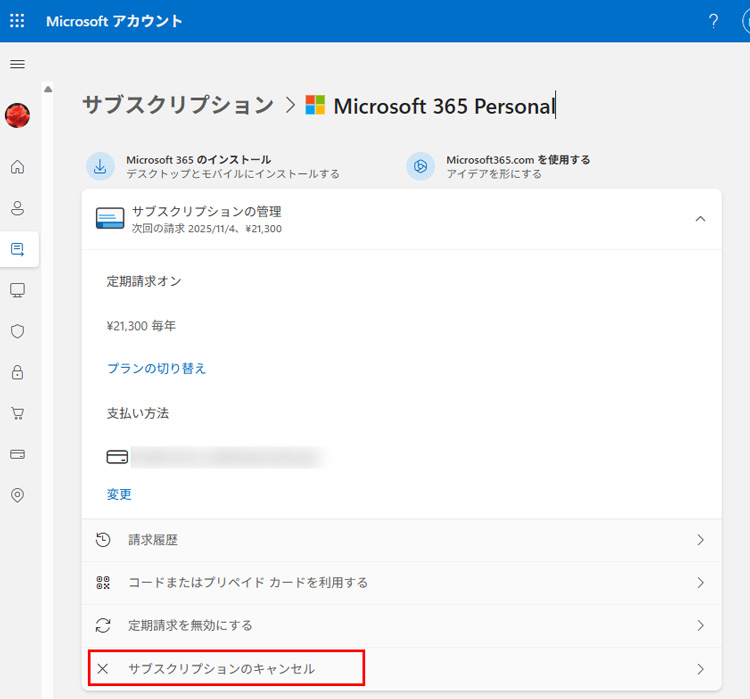Viewport: 750px width, 699px height.
Task: Click the 変更 payment method link
Action: point(119,494)
